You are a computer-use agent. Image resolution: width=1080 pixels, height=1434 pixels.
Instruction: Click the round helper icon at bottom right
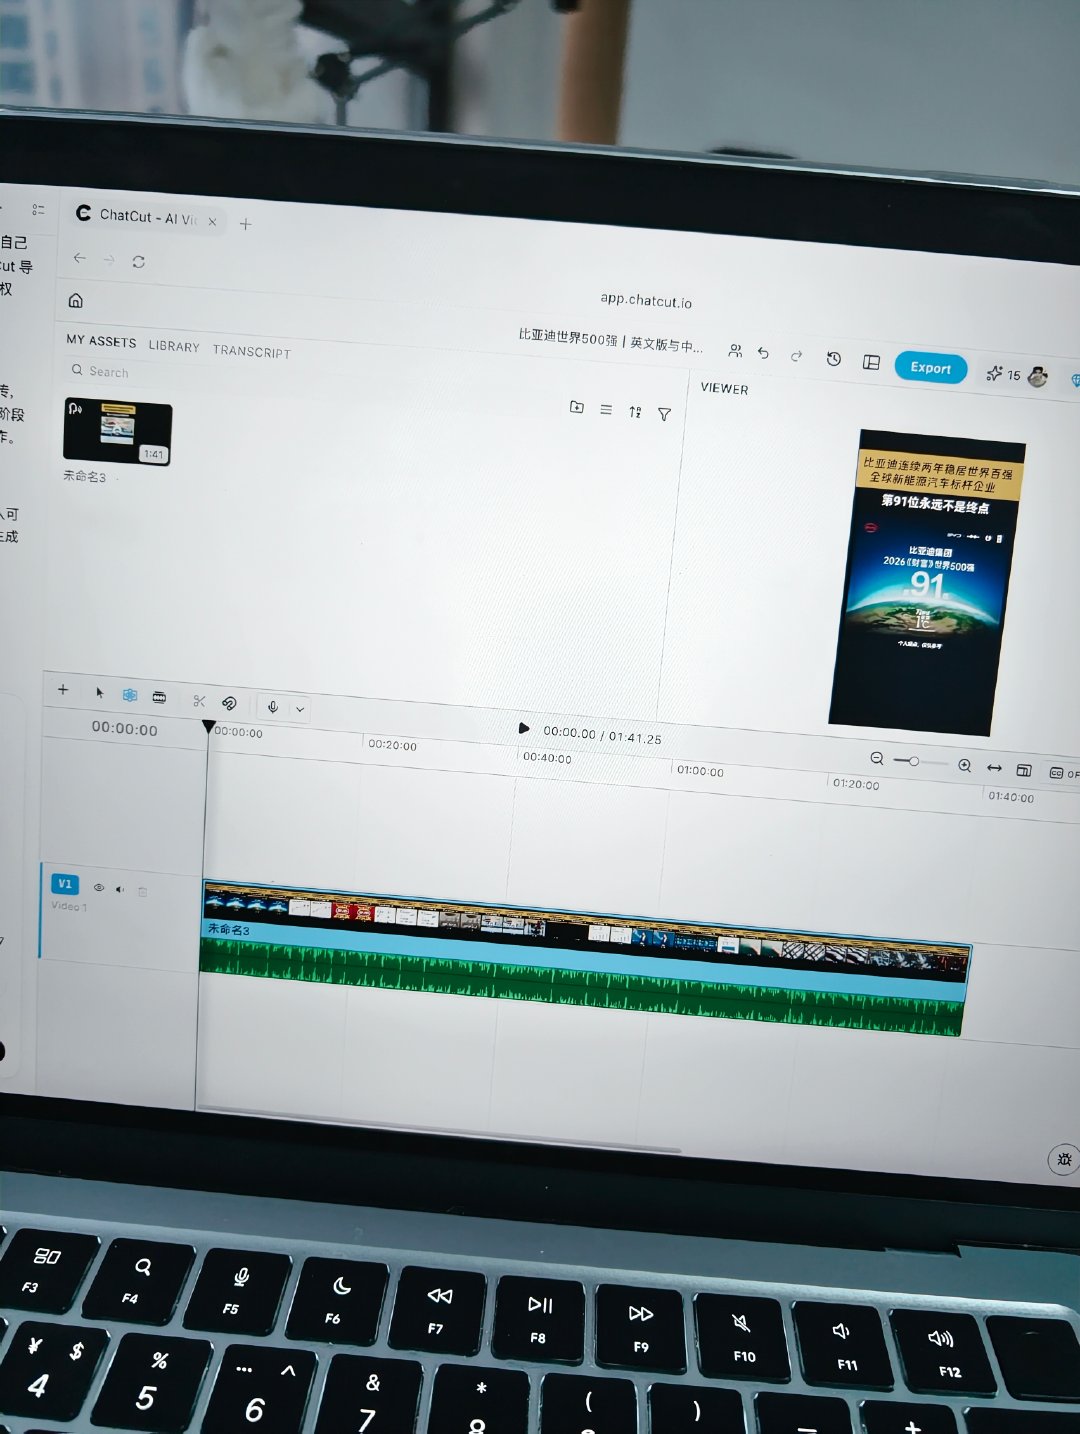(1063, 1159)
